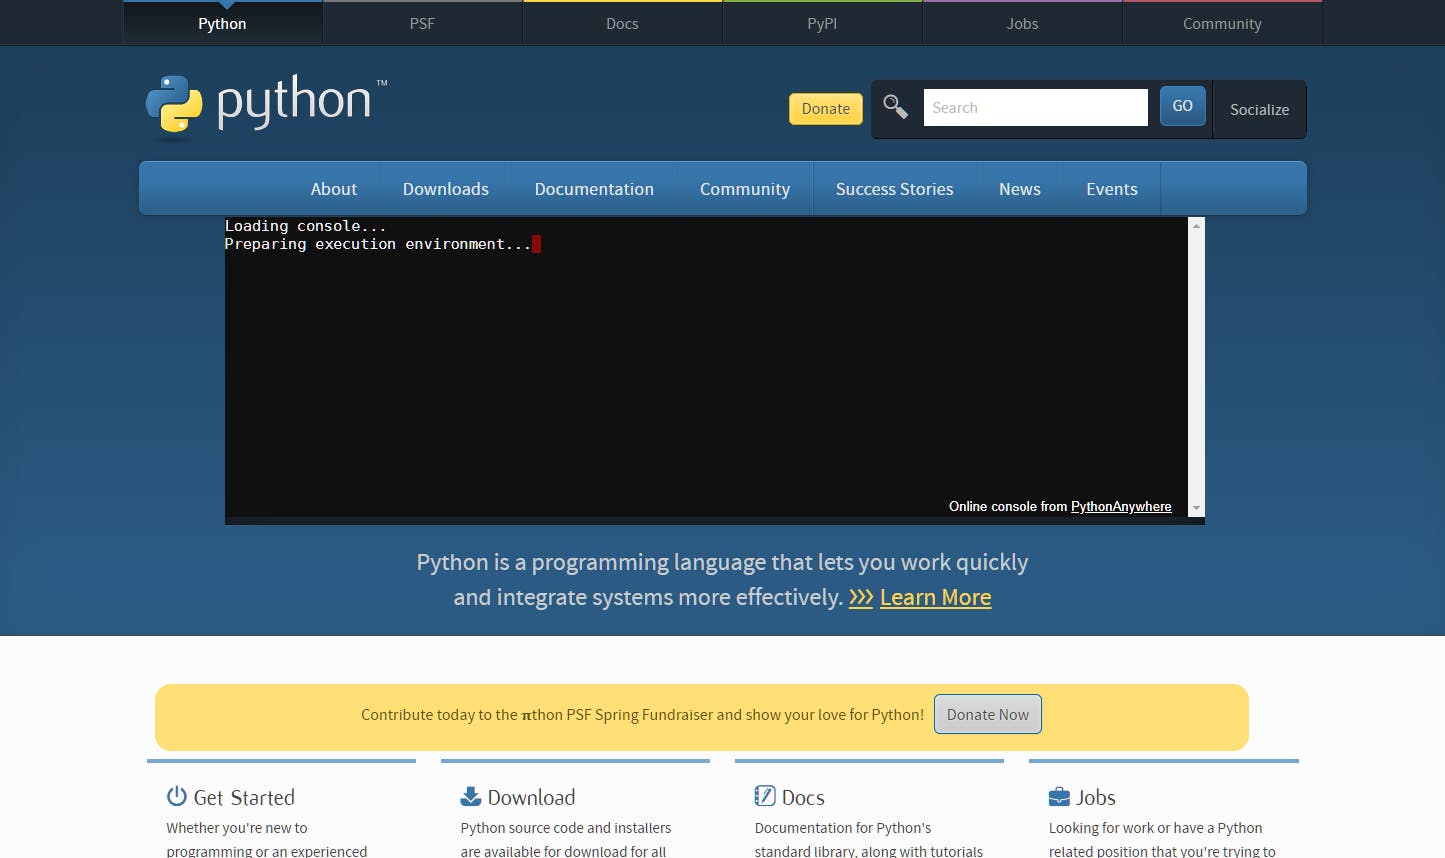Click inside the interactive console

click(706, 367)
